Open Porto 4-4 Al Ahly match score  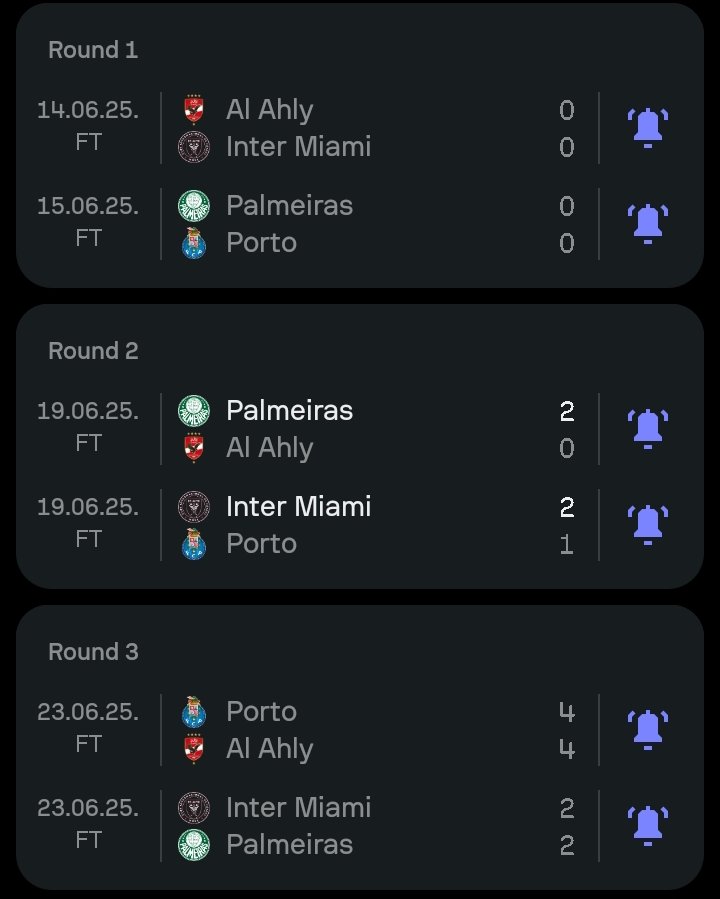567,730
